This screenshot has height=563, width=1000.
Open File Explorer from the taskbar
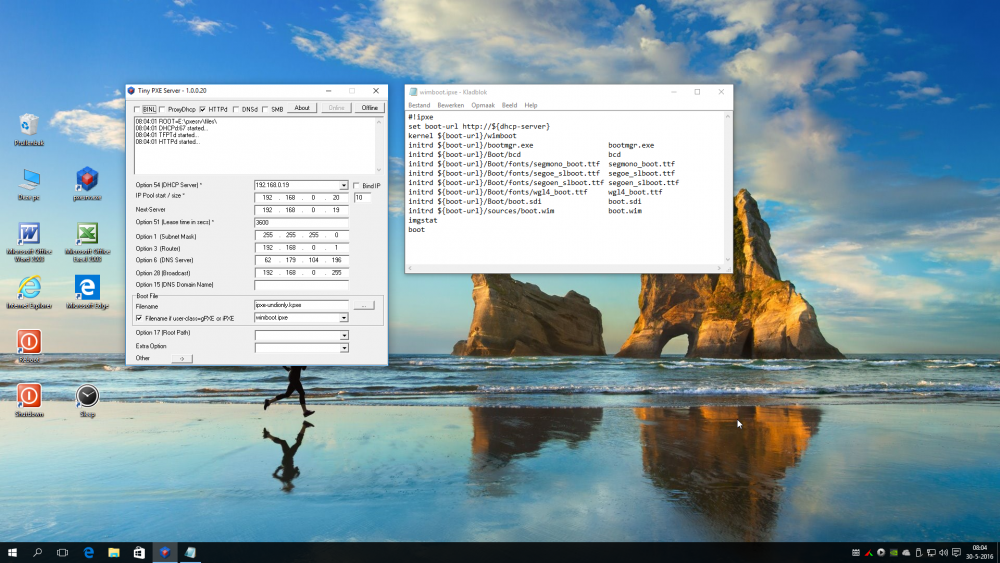click(x=114, y=552)
